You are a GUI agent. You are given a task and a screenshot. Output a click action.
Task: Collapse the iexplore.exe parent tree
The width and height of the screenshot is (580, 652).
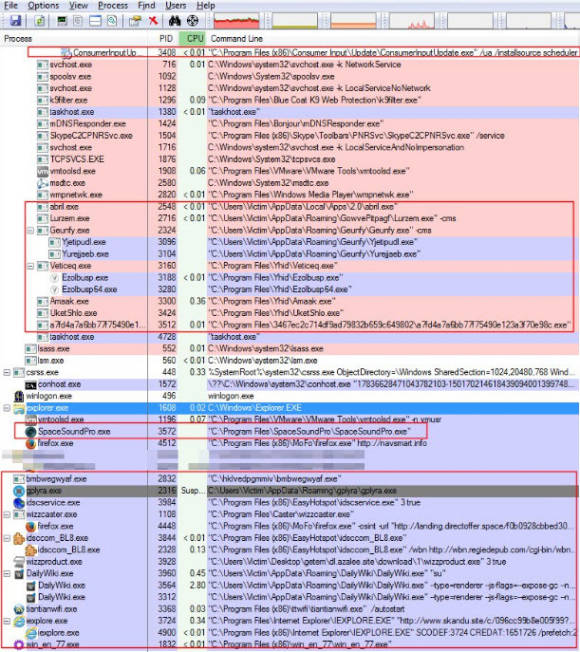pos(7,621)
